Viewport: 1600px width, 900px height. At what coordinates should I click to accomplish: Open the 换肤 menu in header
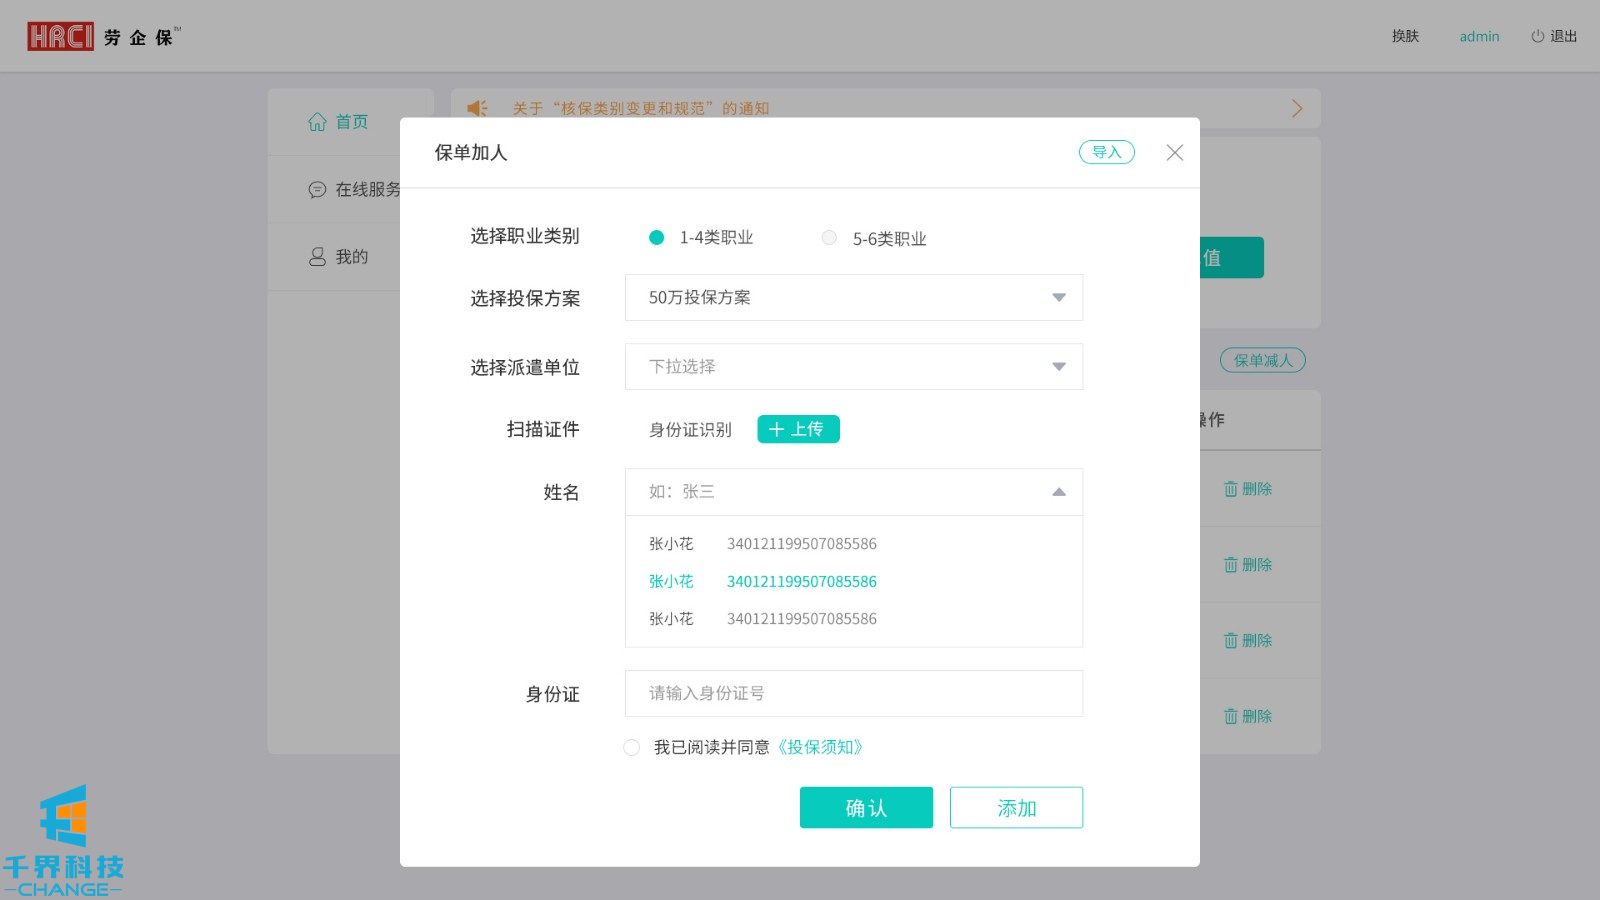(x=1405, y=36)
